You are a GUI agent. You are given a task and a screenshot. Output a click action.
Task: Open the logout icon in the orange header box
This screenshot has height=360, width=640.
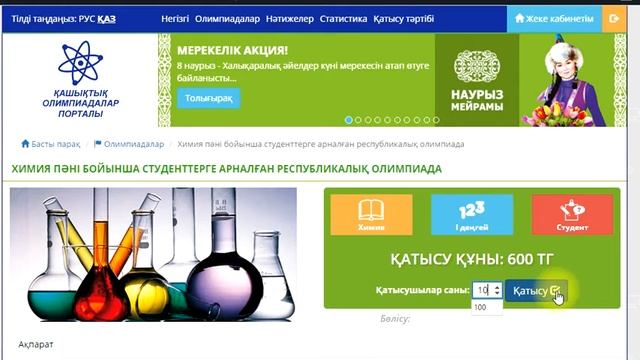coord(614,18)
